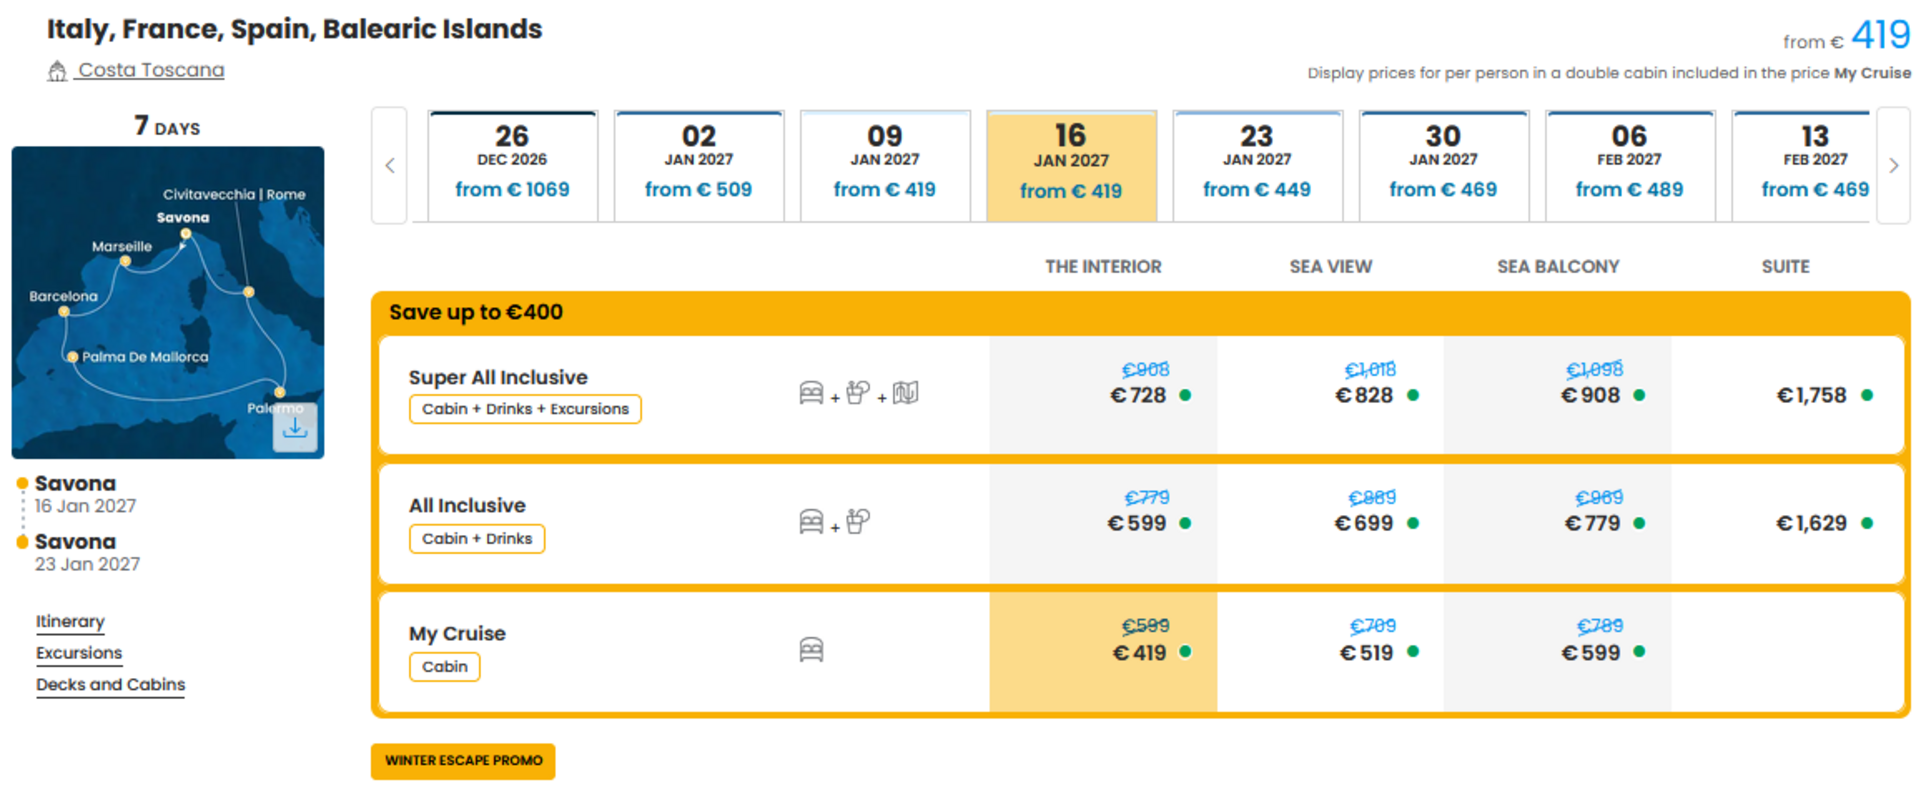Viewport: 1921px width, 800px height.
Task: Open the Decks and Cabins link
Action: [110, 685]
